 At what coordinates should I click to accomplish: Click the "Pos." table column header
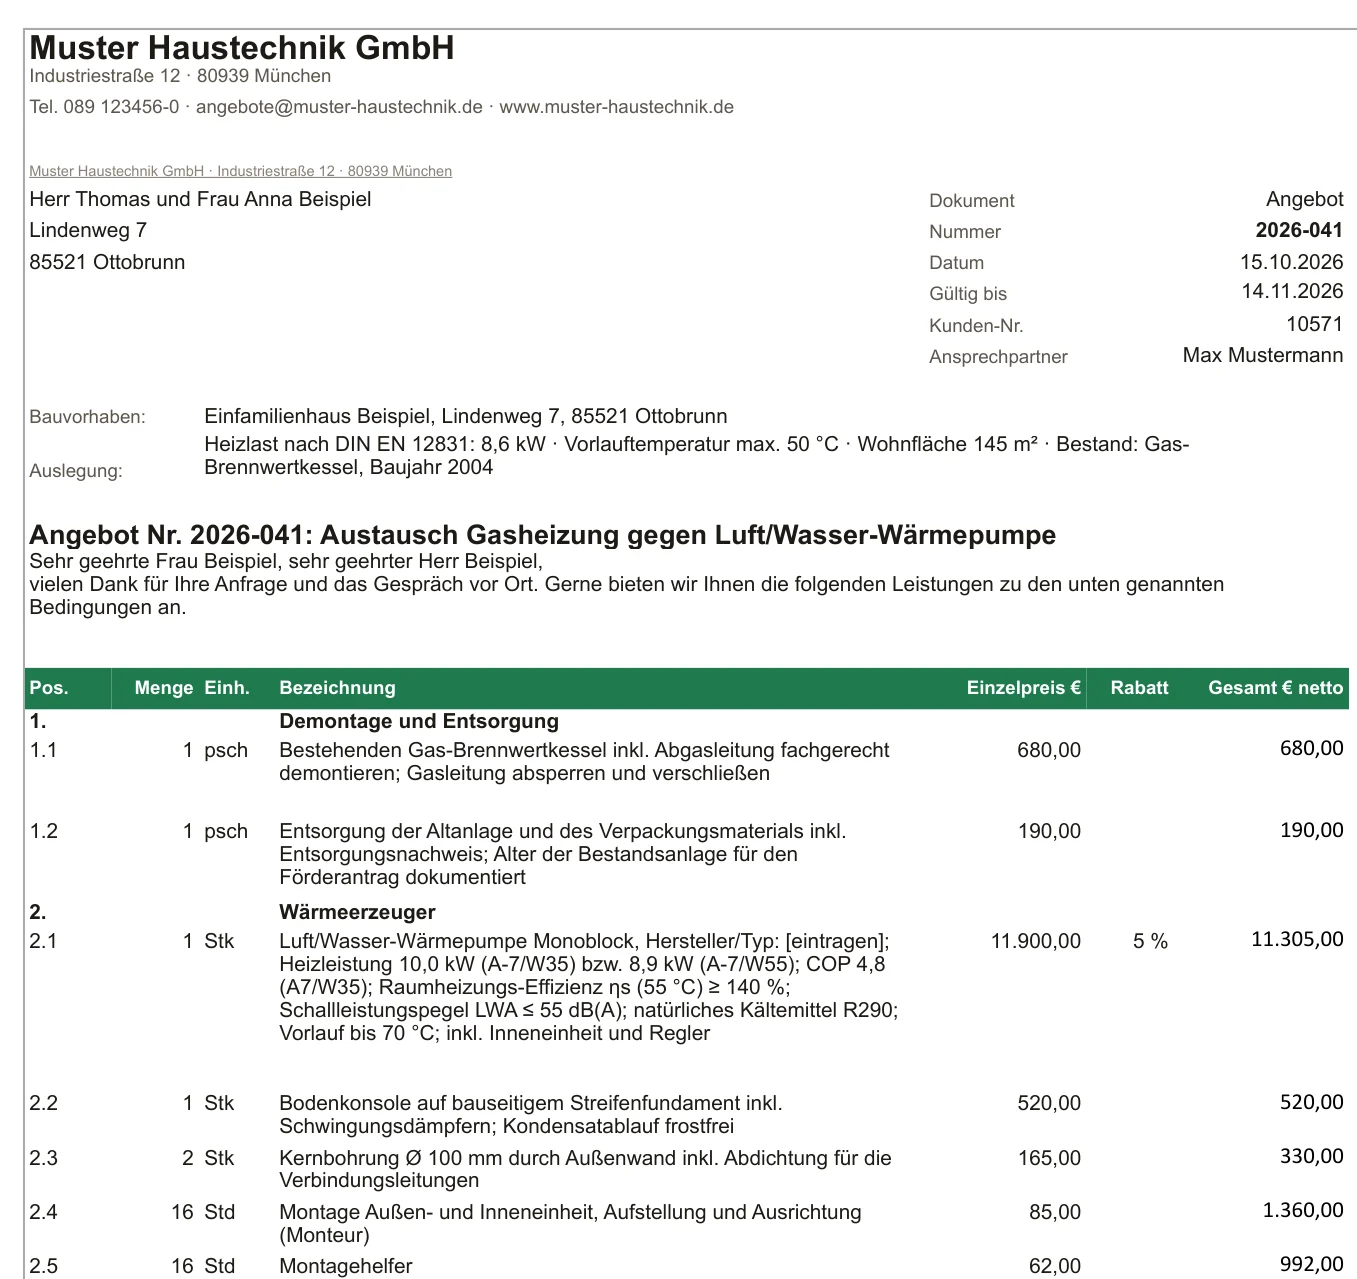coord(49,688)
